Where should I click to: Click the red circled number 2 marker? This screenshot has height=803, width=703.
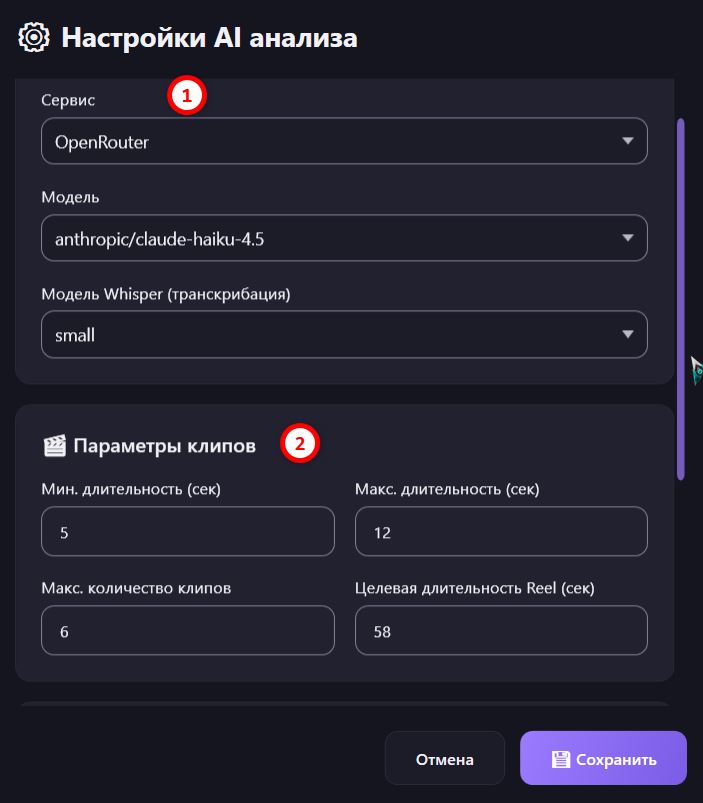click(x=300, y=443)
